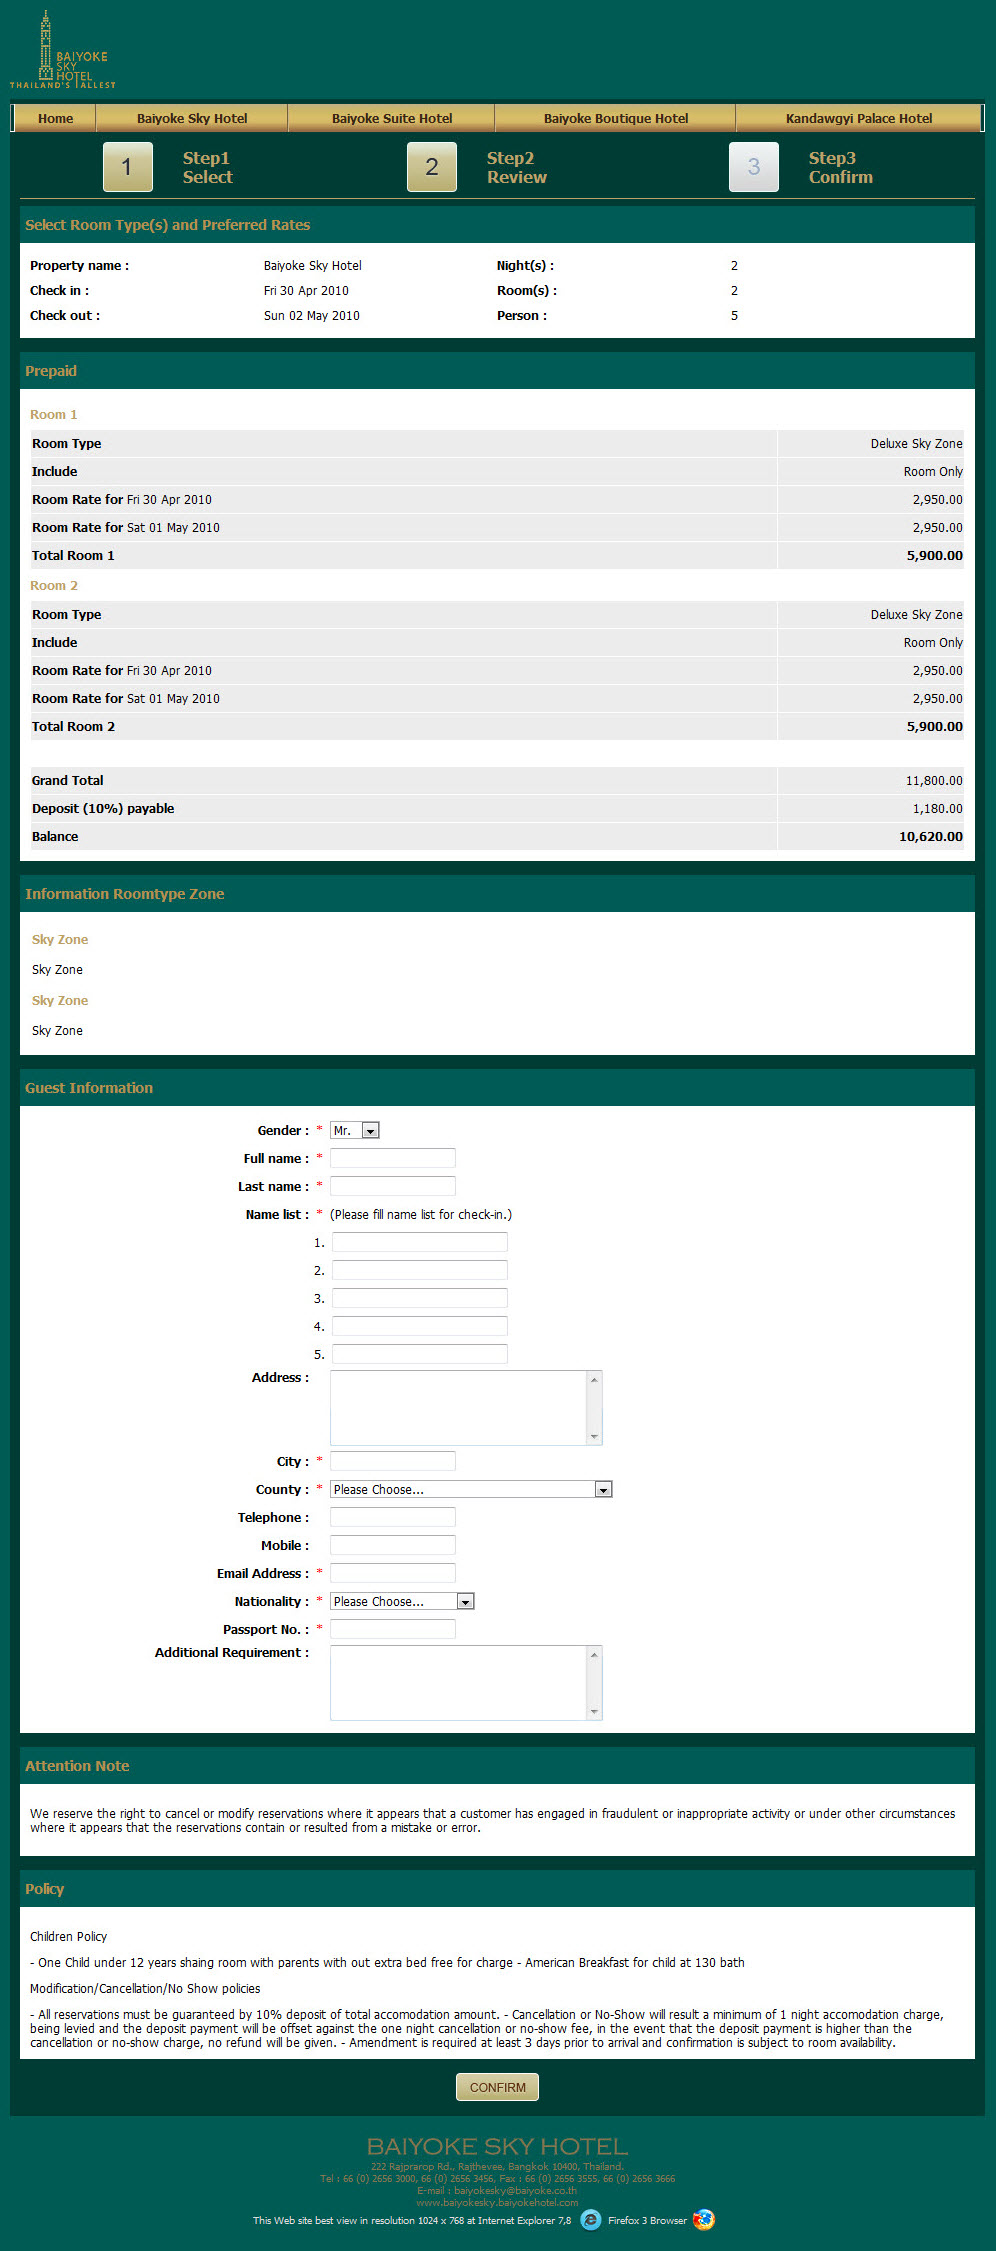996x2251 pixels.
Task: Click the Room 1 heading
Action: [53, 414]
